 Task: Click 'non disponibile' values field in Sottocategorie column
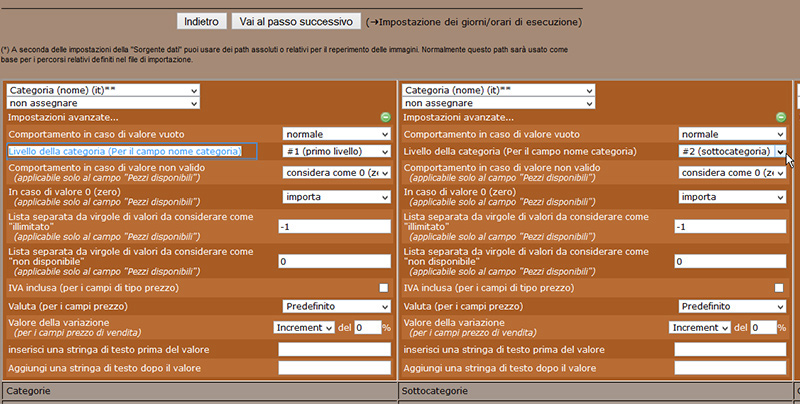730,262
